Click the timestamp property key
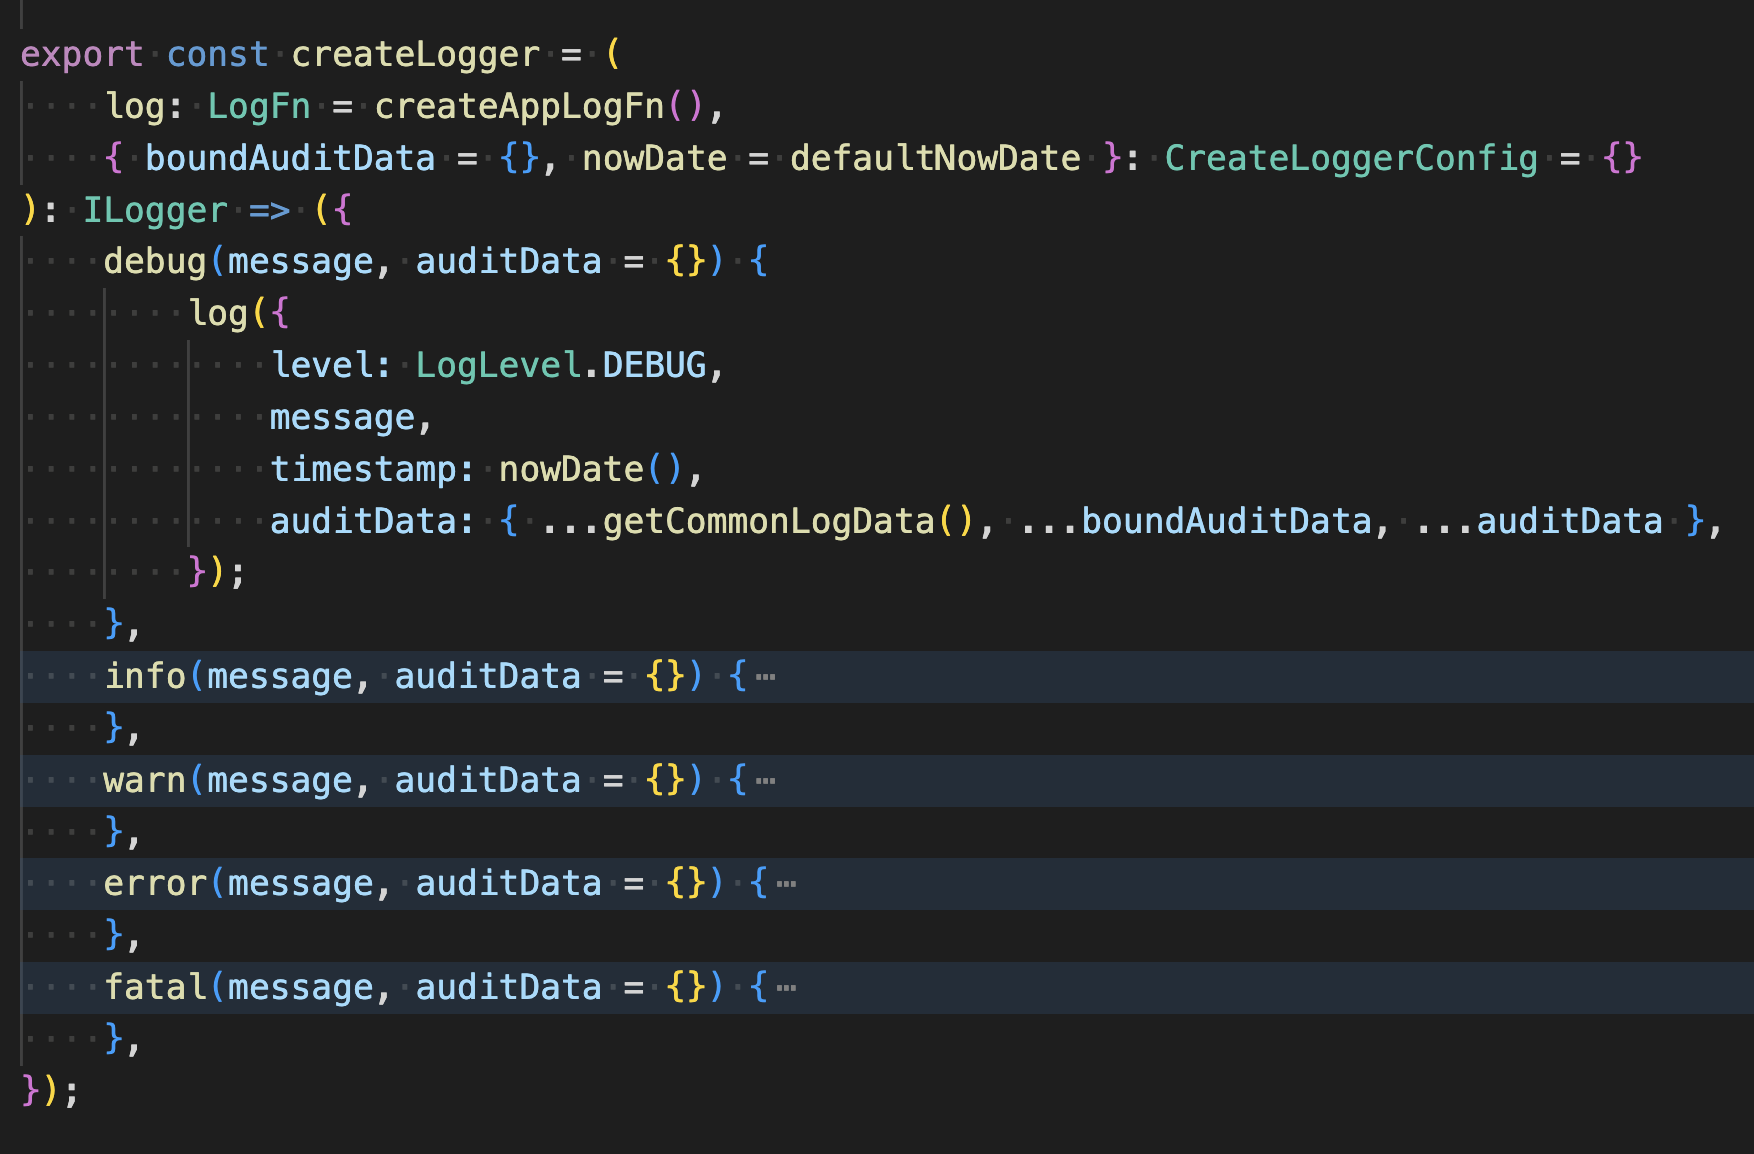This screenshot has height=1154, width=1754. pos(363,470)
